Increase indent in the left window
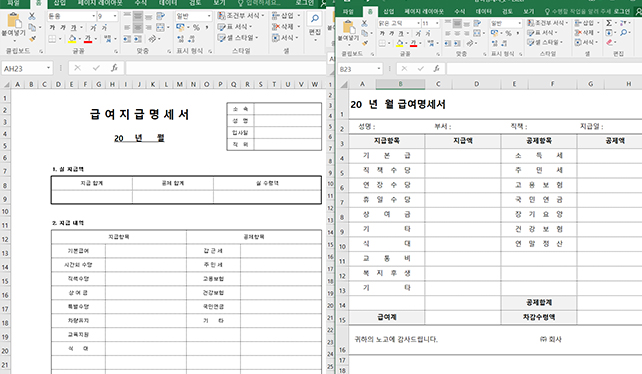The image size is (642, 374). coord(138,39)
